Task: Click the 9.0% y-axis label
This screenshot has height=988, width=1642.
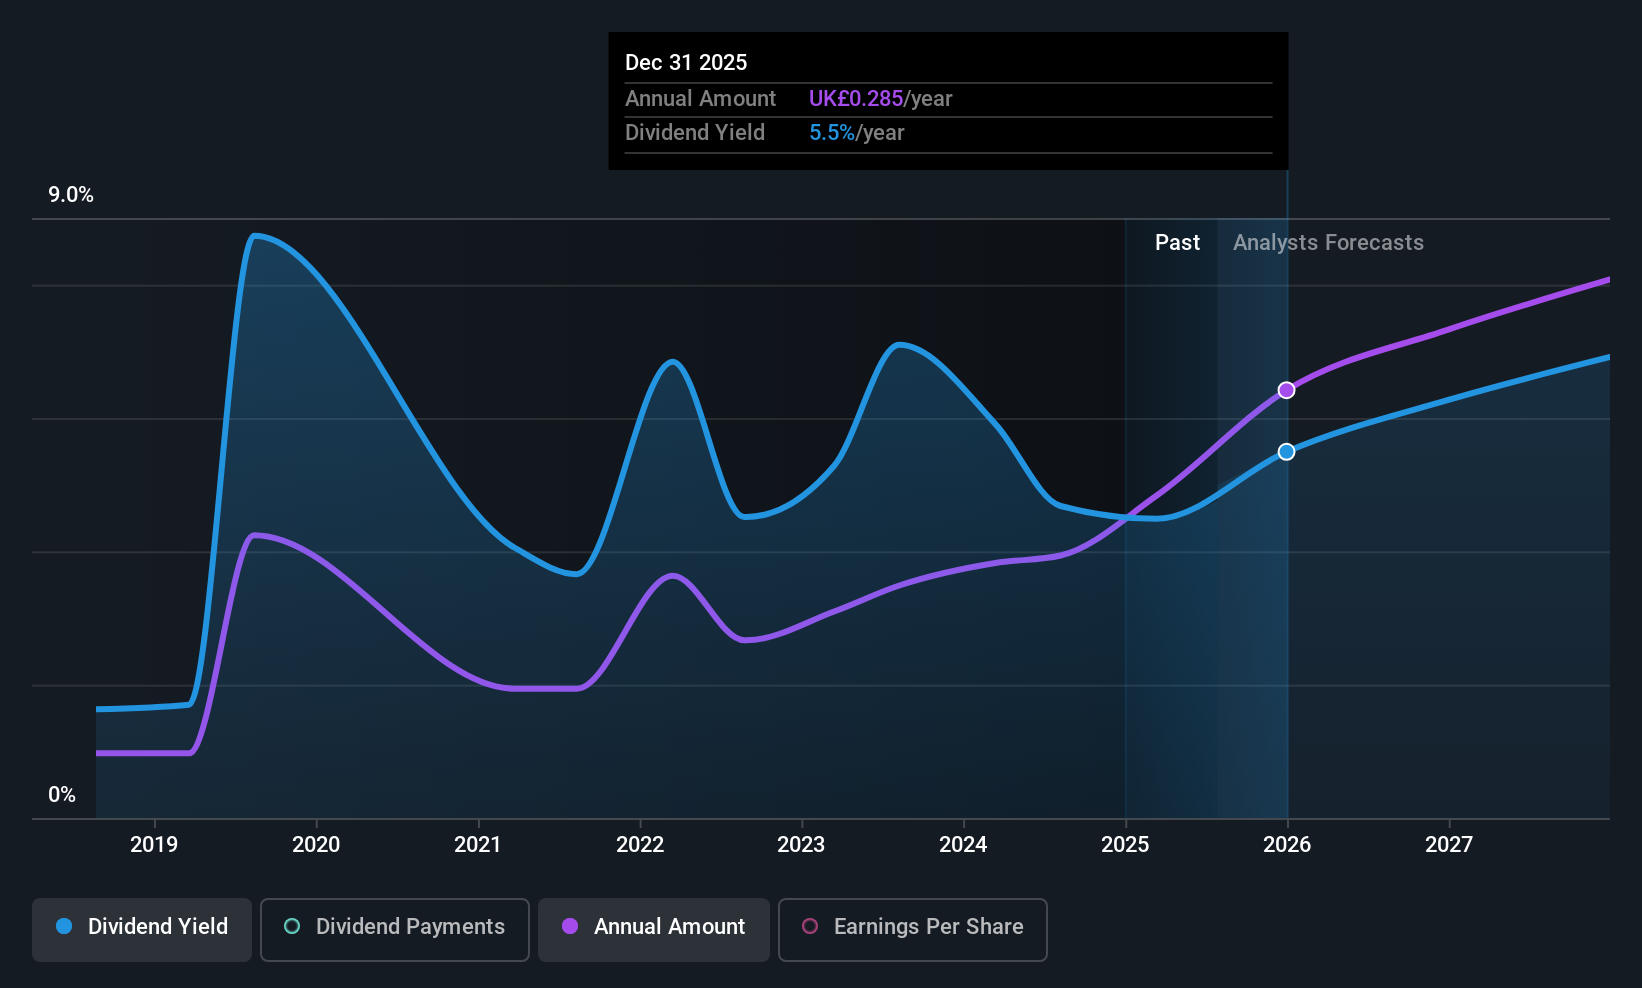Action: (71, 195)
